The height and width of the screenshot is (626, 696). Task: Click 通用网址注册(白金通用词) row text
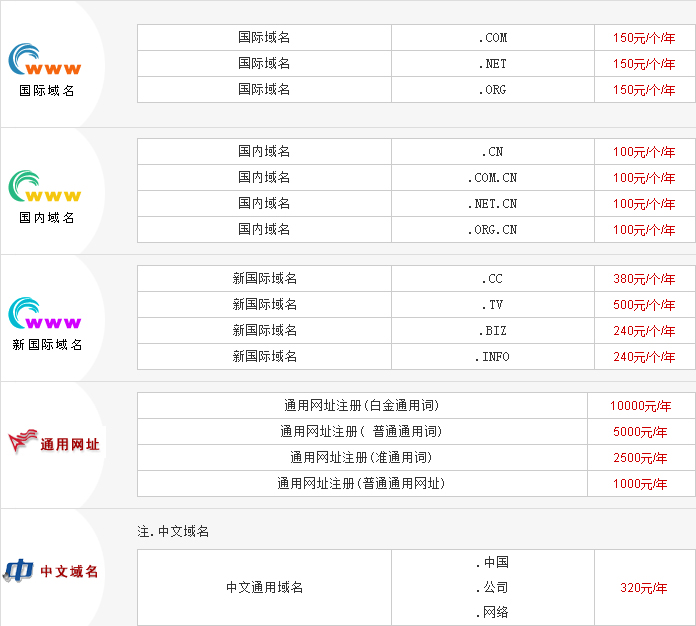click(x=361, y=406)
